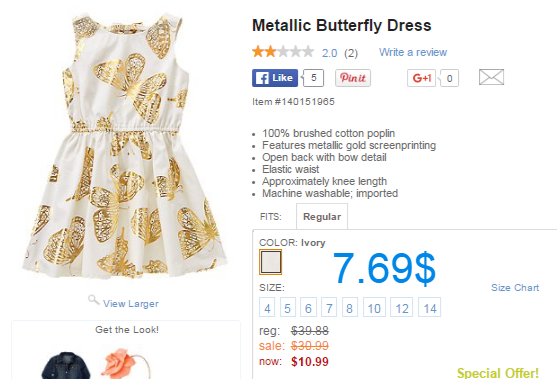Open the Write a review link
The height and width of the screenshot is (379, 557).
click(413, 52)
